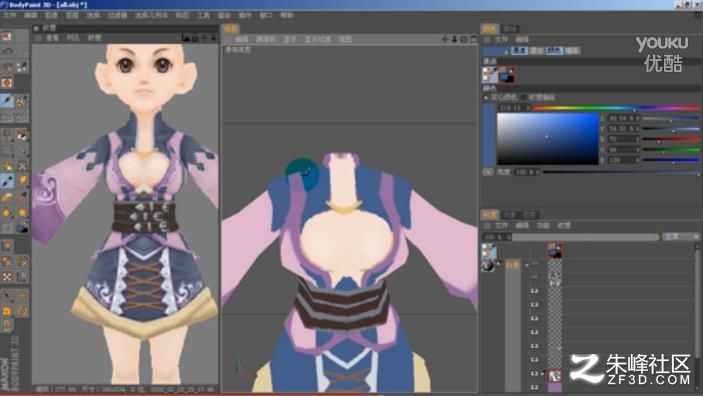Click the viewport pan arrows icon
This screenshot has width=703, height=396.
[445, 39]
